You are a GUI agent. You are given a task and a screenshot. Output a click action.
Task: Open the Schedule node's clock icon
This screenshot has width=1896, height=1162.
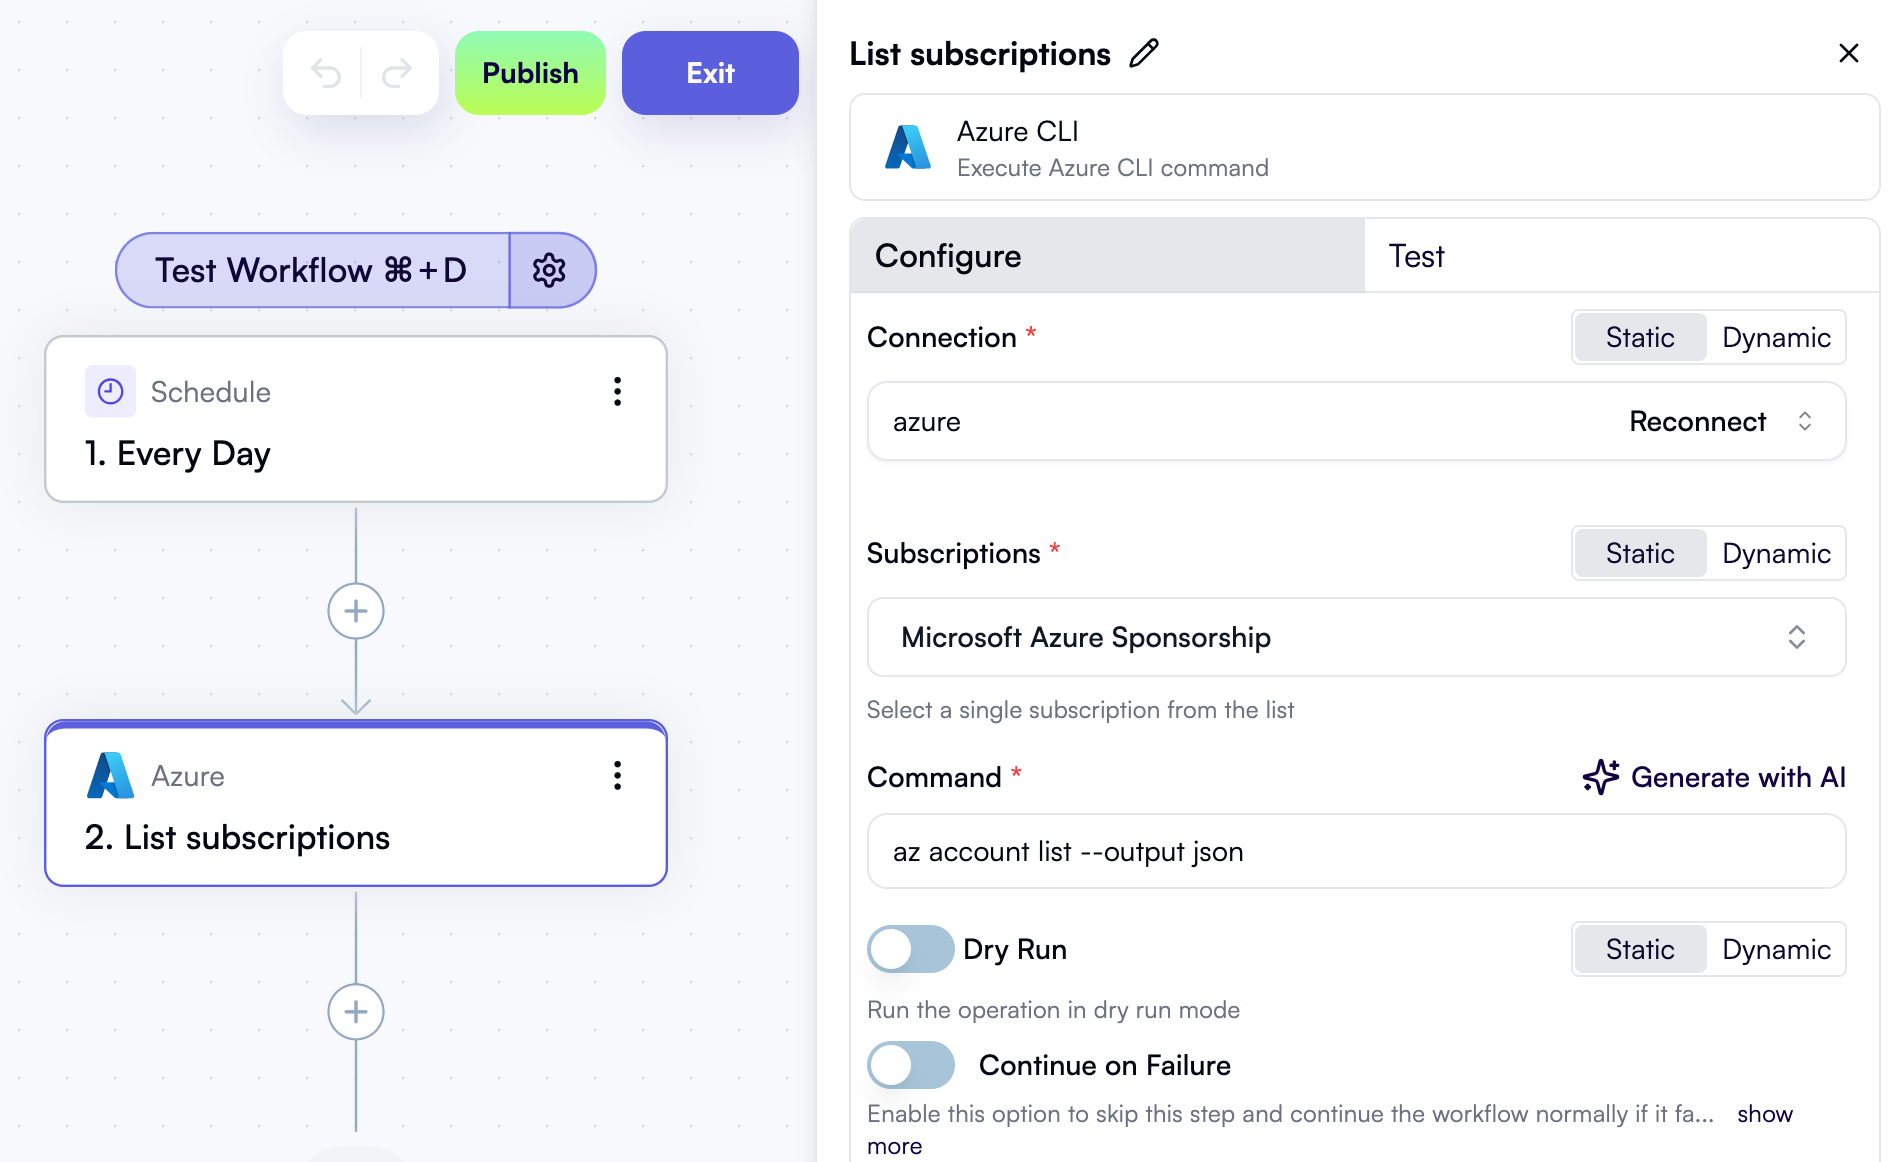click(x=111, y=391)
